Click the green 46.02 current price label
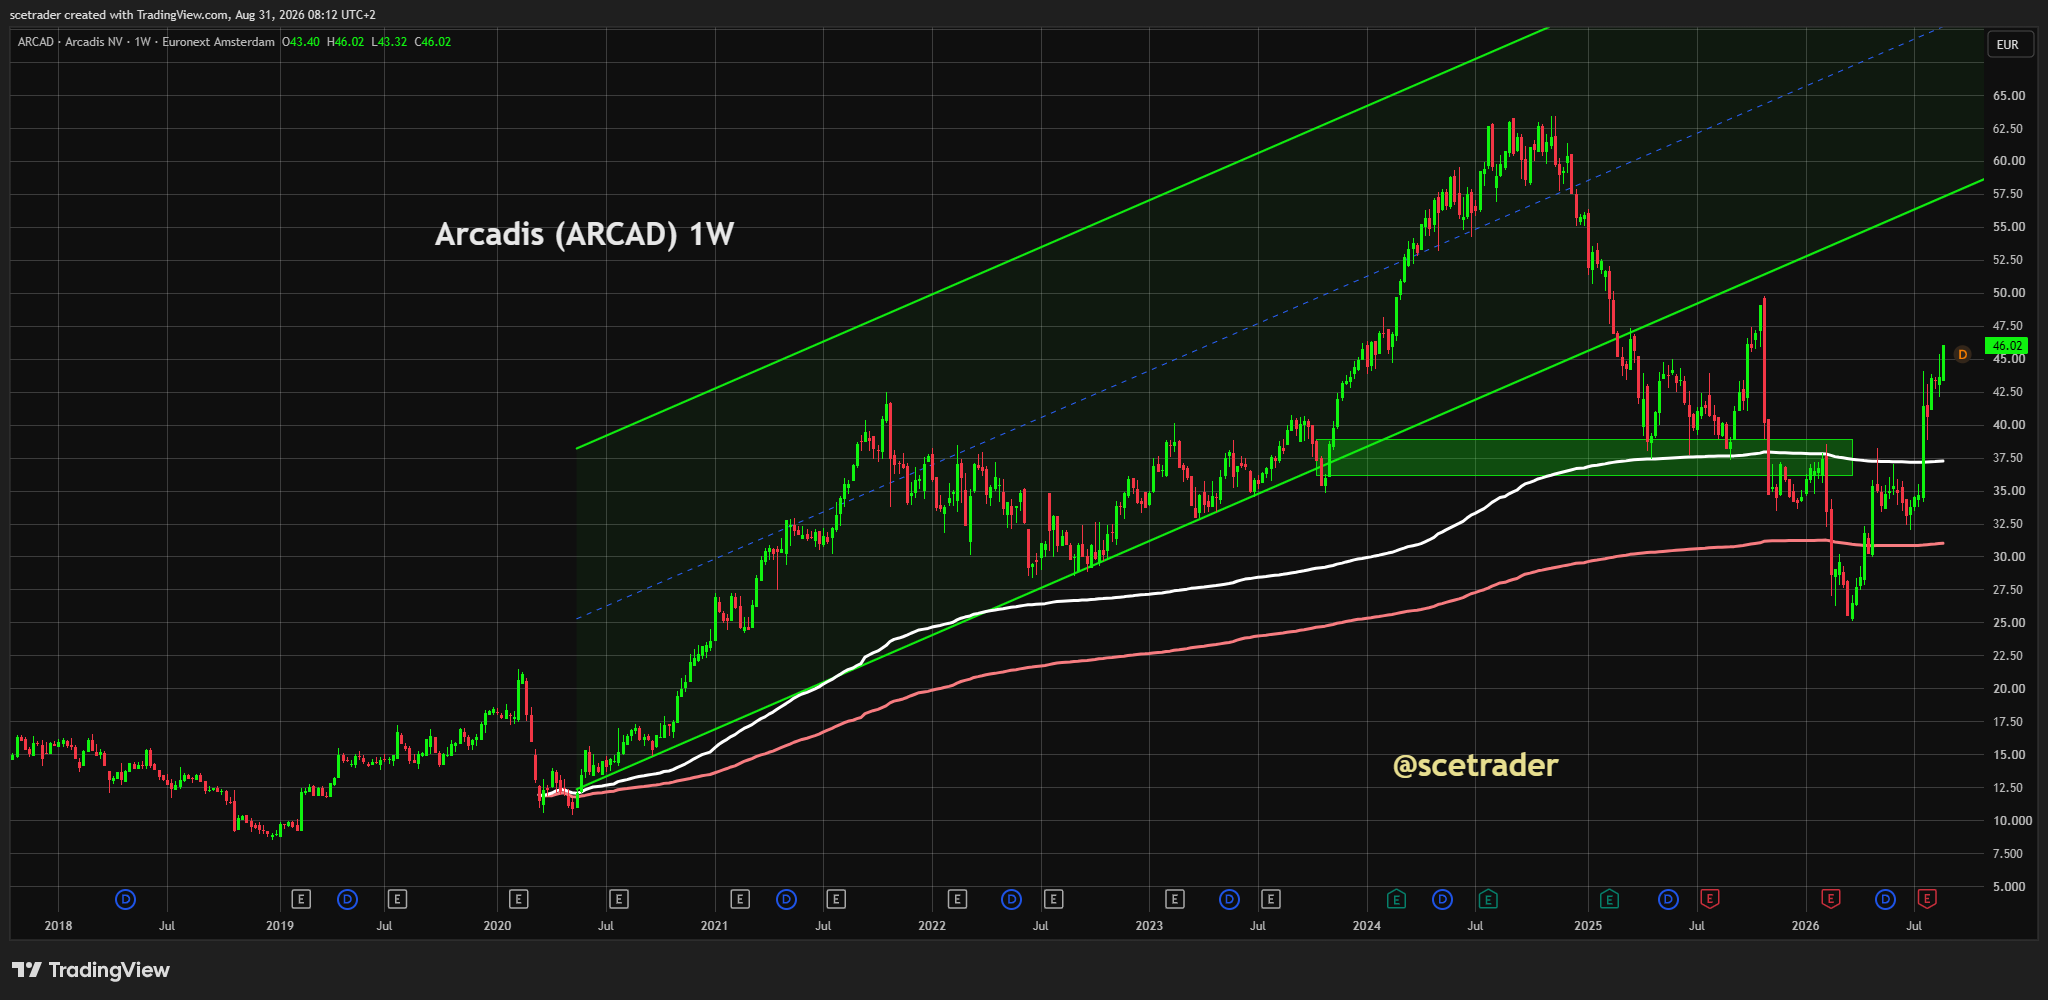The width and height of the screenshot is (2048, 1000). (2006, 346)
